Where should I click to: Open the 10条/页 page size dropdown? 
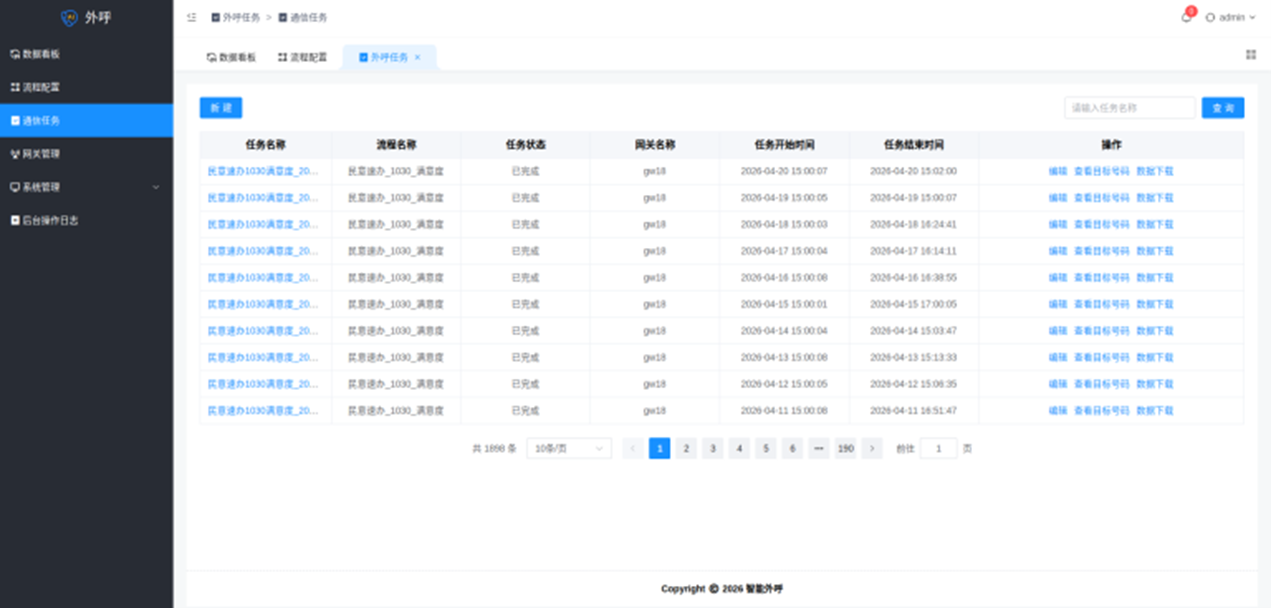click(569, 449)
